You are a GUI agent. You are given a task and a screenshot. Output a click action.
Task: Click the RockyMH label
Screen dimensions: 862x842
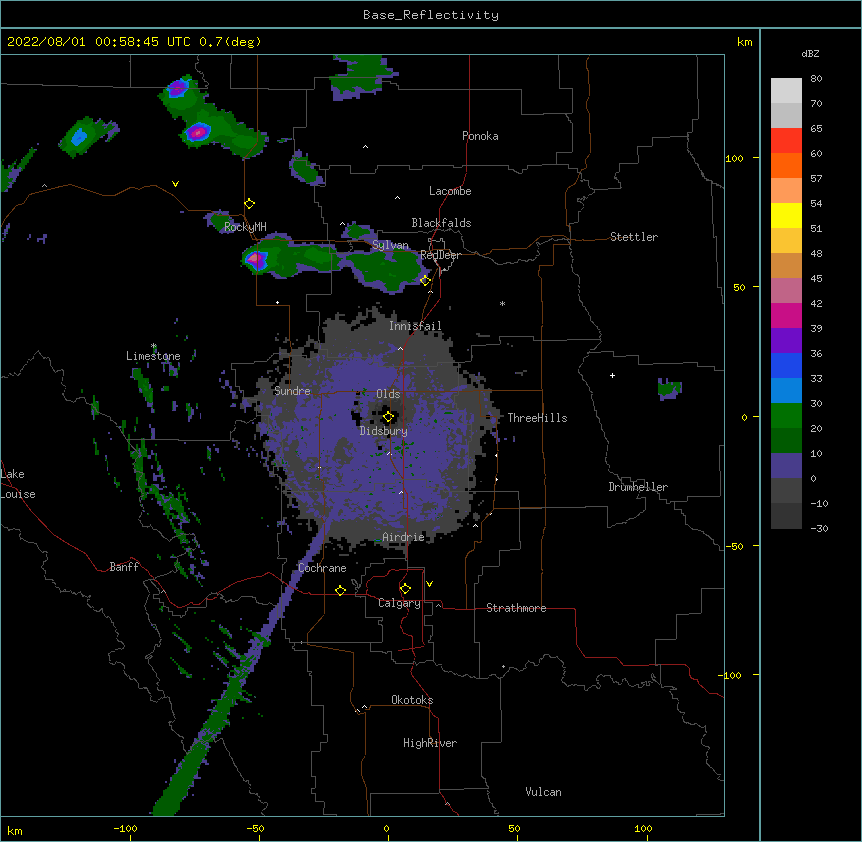point(245,226)
